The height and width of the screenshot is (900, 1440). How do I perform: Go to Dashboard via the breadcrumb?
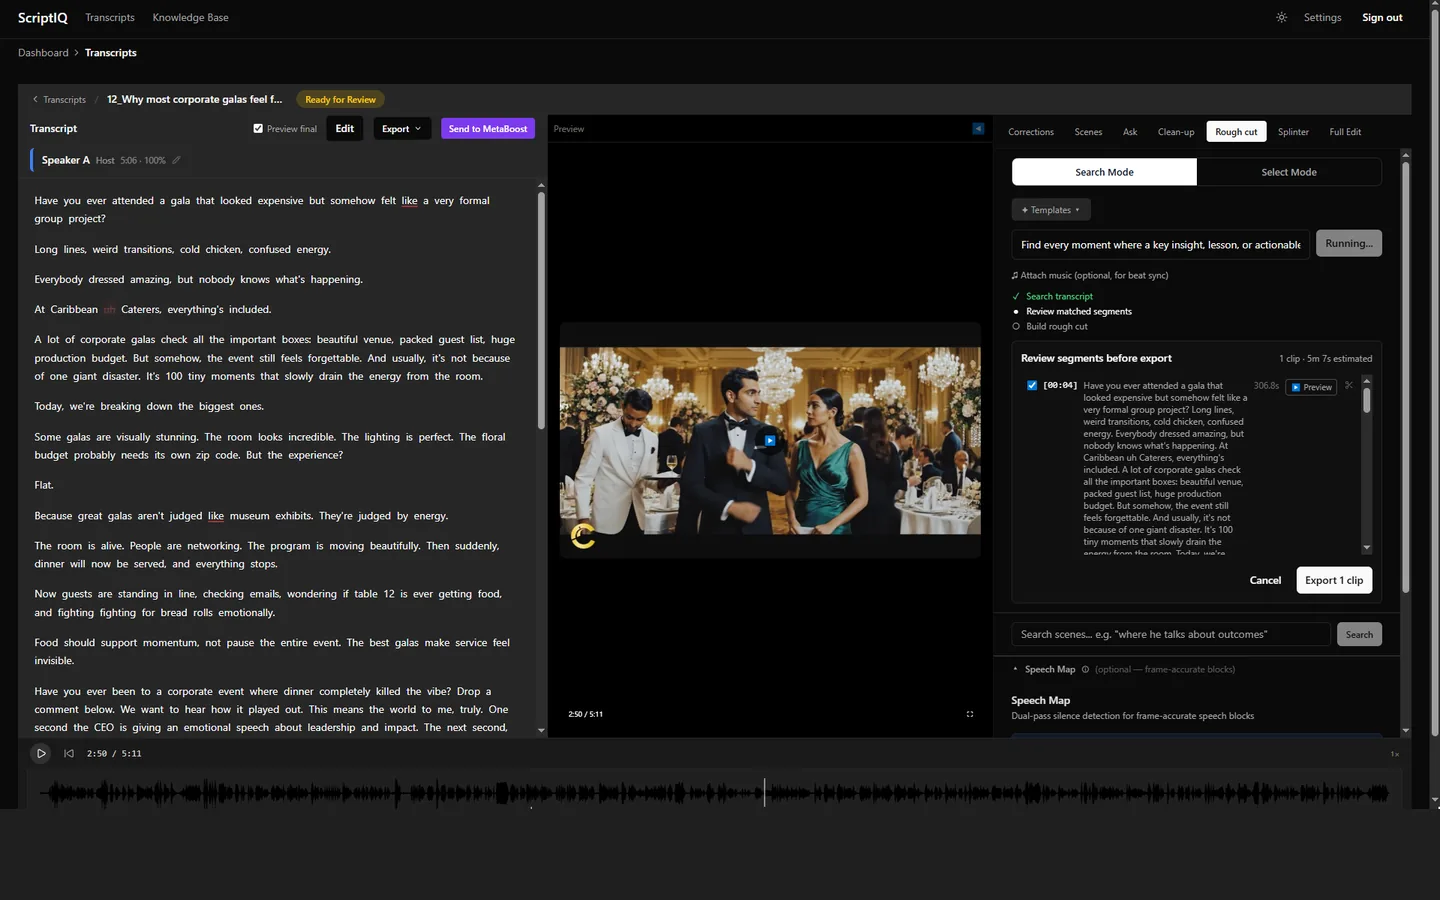tap(43, 53)
